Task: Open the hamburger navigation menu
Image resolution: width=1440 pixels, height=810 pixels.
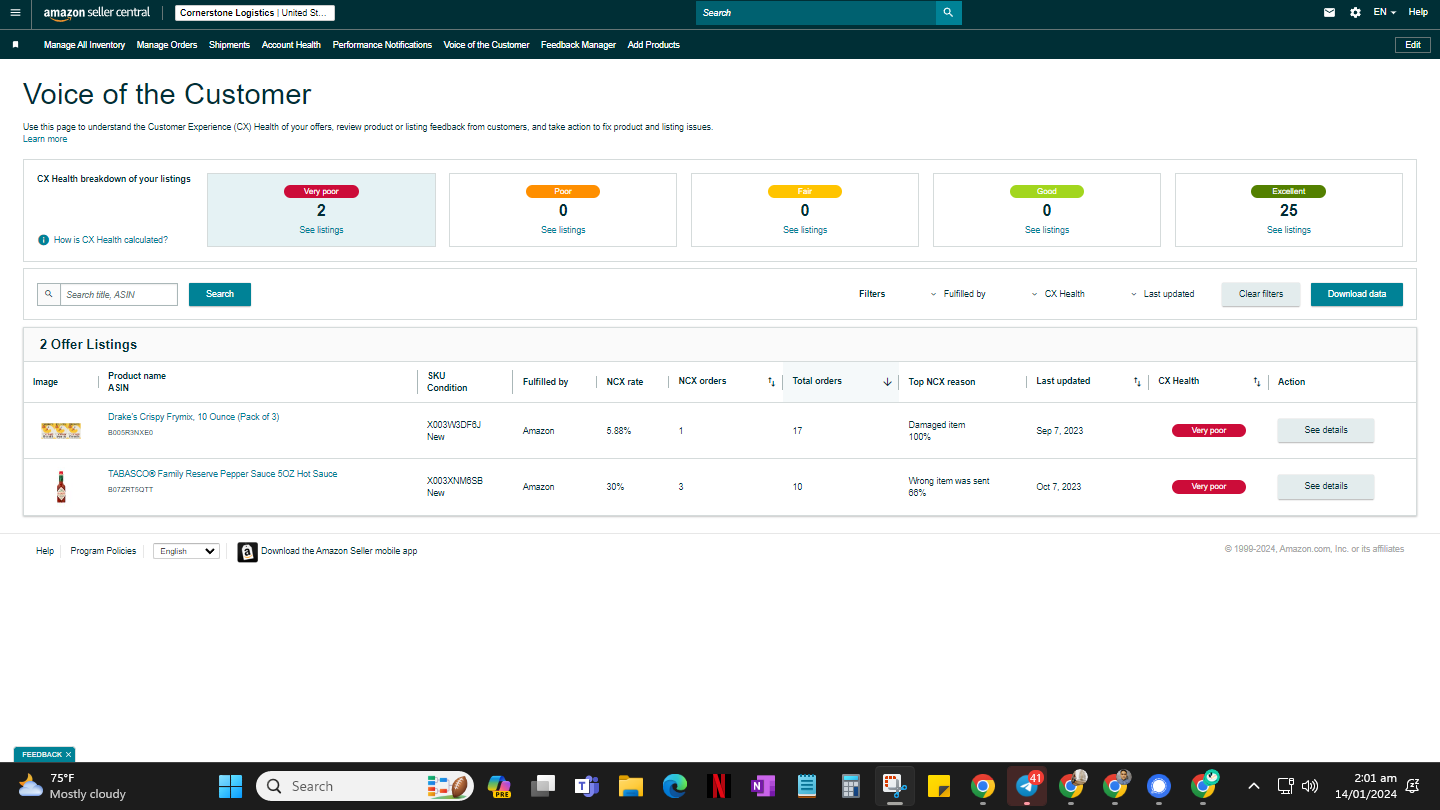Action: point(15,13)
